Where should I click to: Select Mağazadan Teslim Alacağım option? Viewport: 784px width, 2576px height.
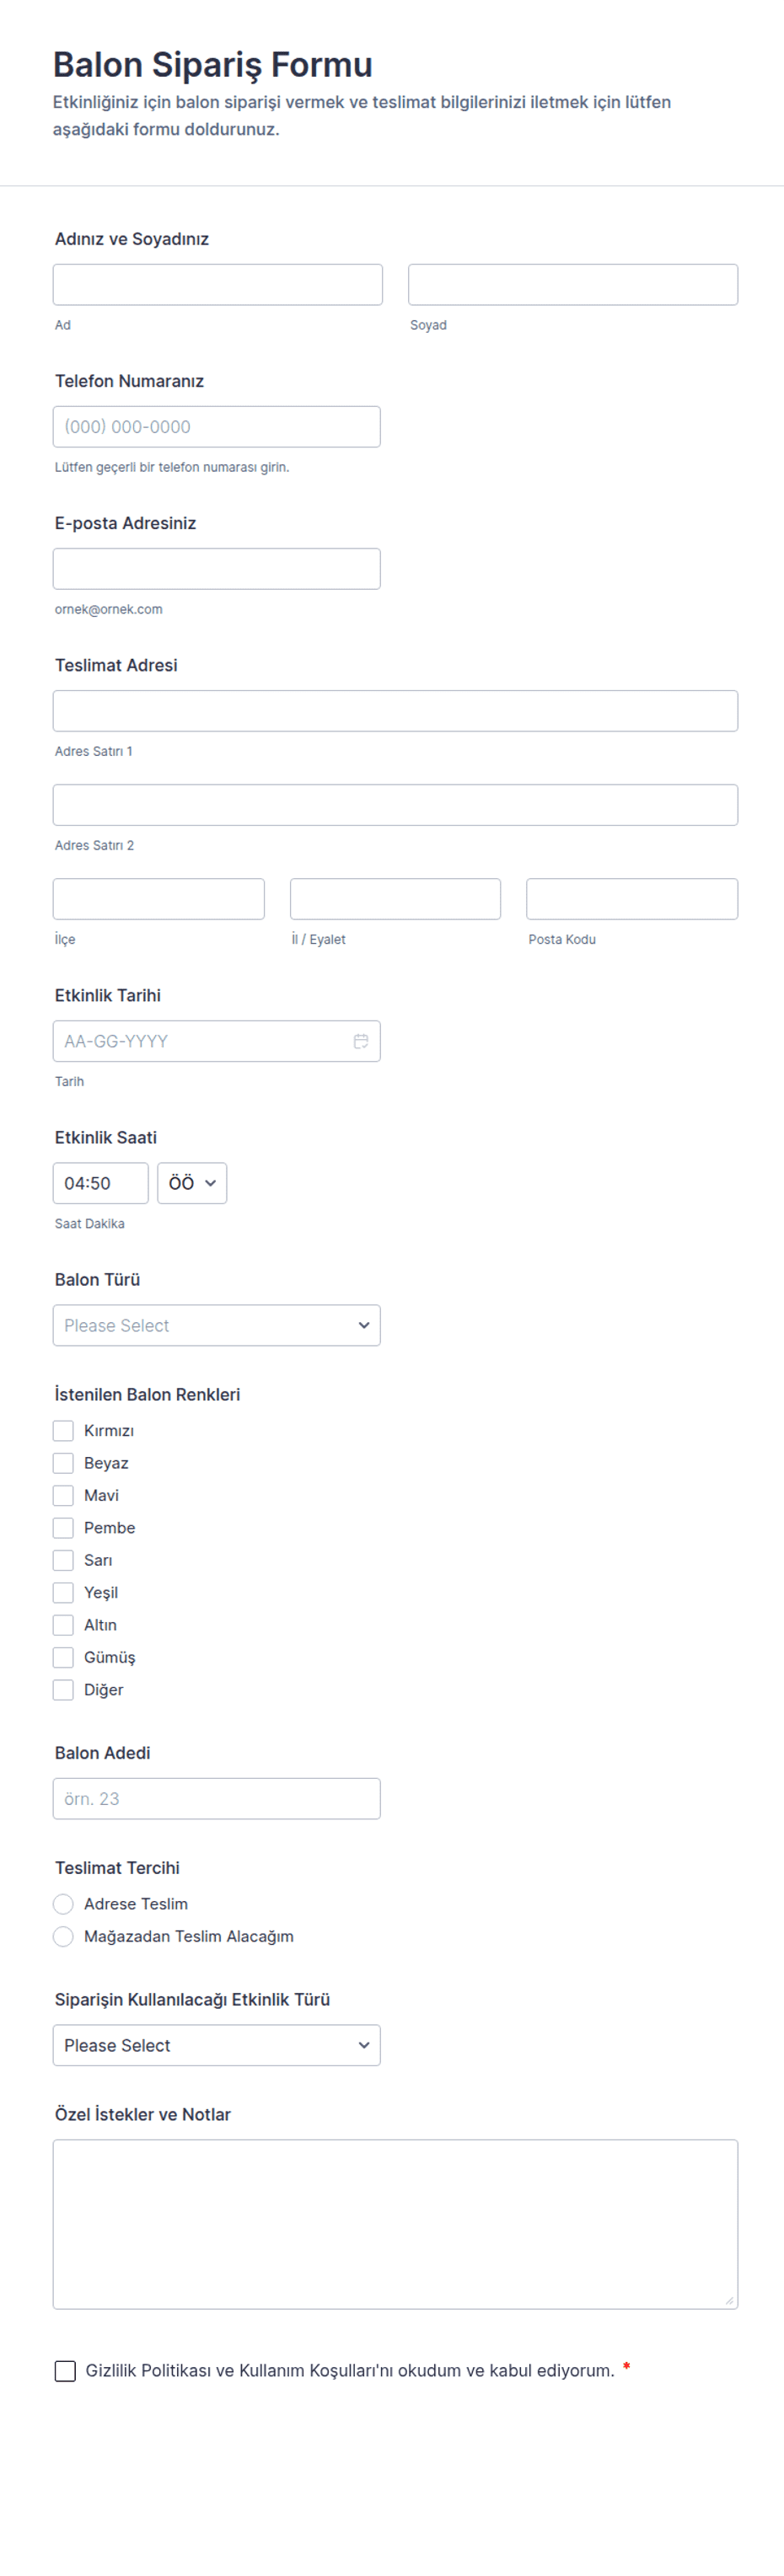(x=63, y=1937)
